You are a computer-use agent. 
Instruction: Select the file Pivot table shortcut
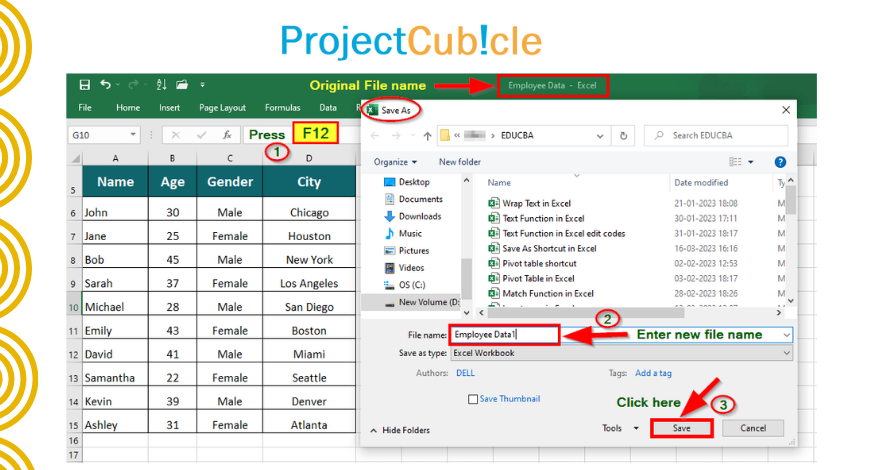(x=533, y=264)
